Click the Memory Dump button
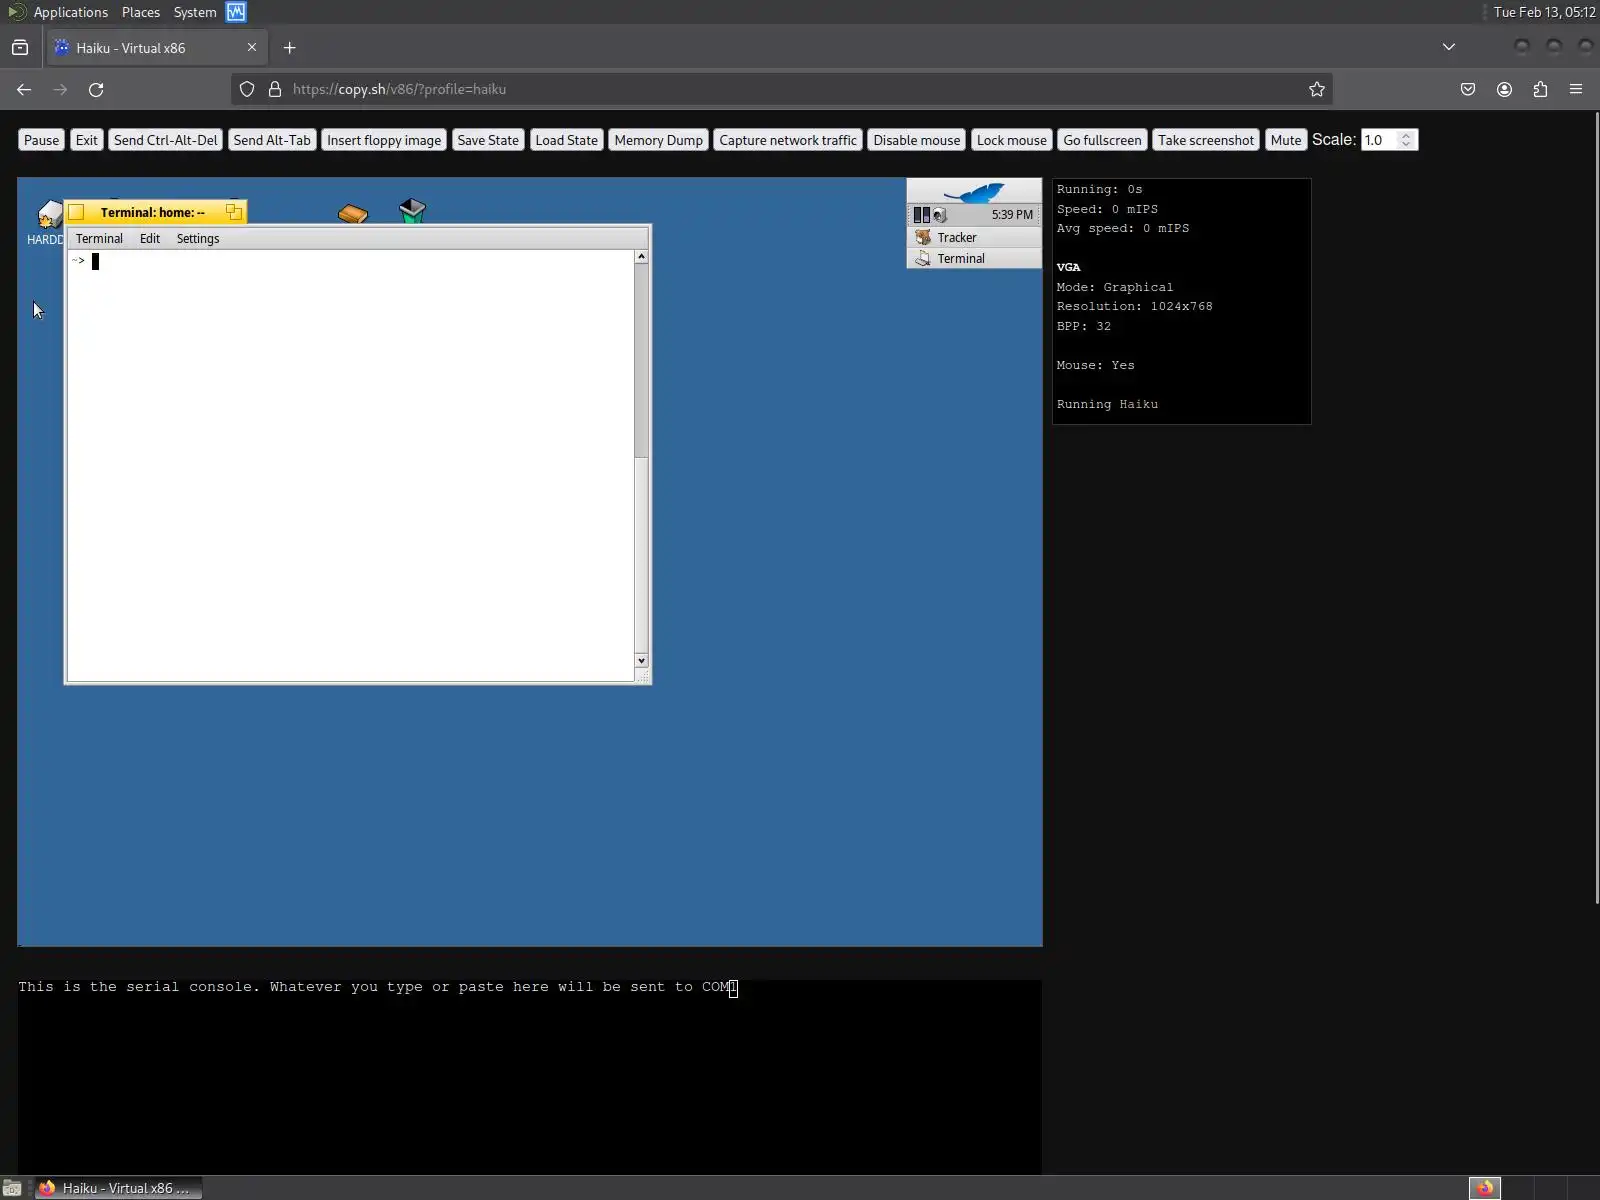This screenshot has width=1600, height=1200. click(x=659, y=140)
